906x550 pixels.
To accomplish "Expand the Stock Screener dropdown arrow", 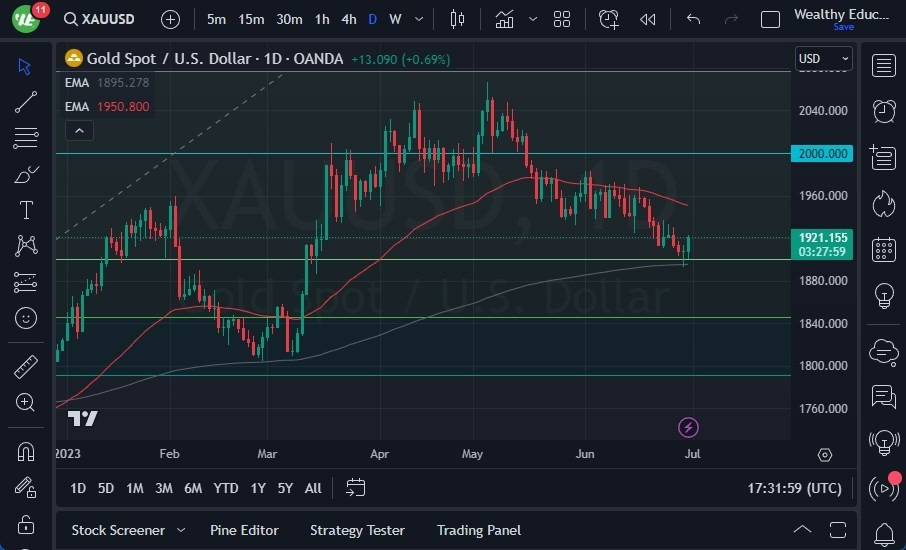I will coord(181,530).
